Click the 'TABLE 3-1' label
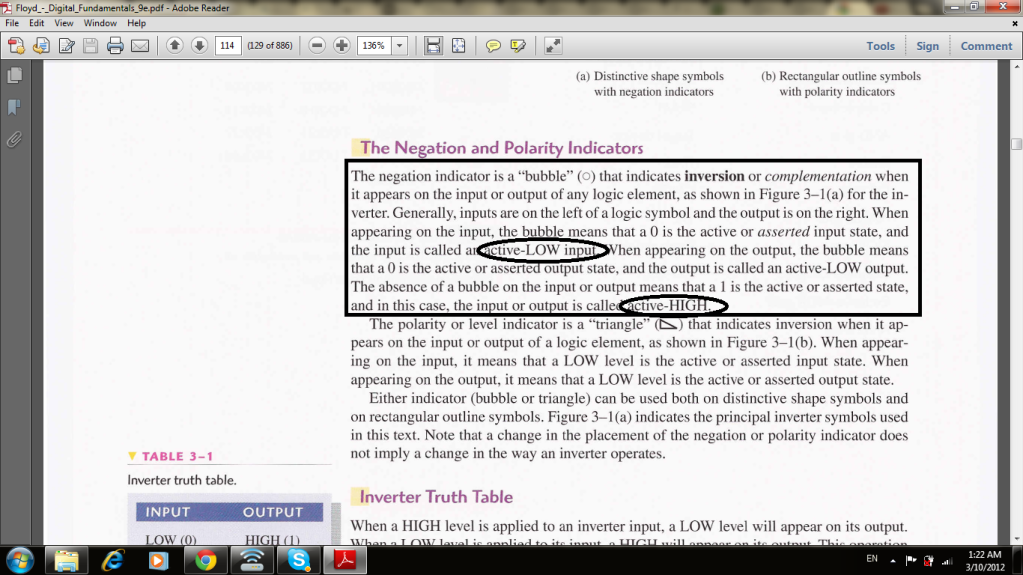Viewport: 1023px width, 575px height. [177, 456]
